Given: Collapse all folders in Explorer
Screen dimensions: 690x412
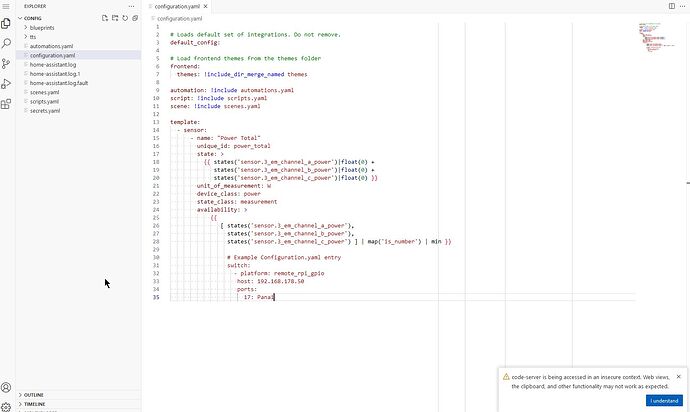Looking at the screenshot, I should click(x=133, y=18).
